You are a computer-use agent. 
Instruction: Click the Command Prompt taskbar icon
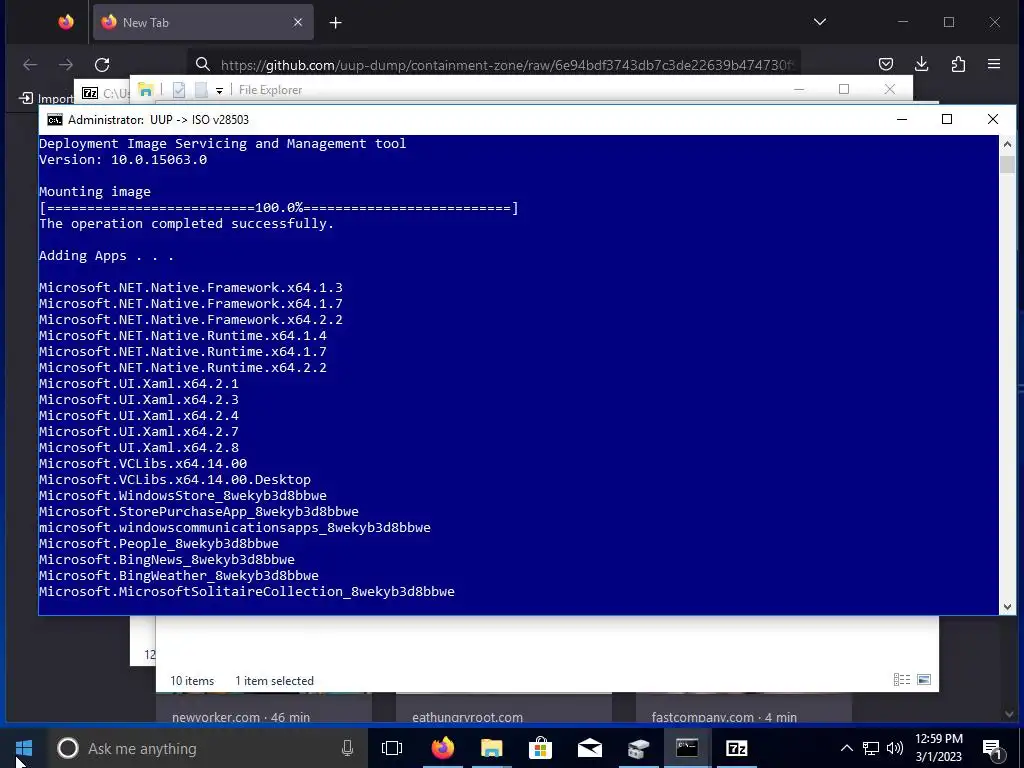click(x=687, y=748)
